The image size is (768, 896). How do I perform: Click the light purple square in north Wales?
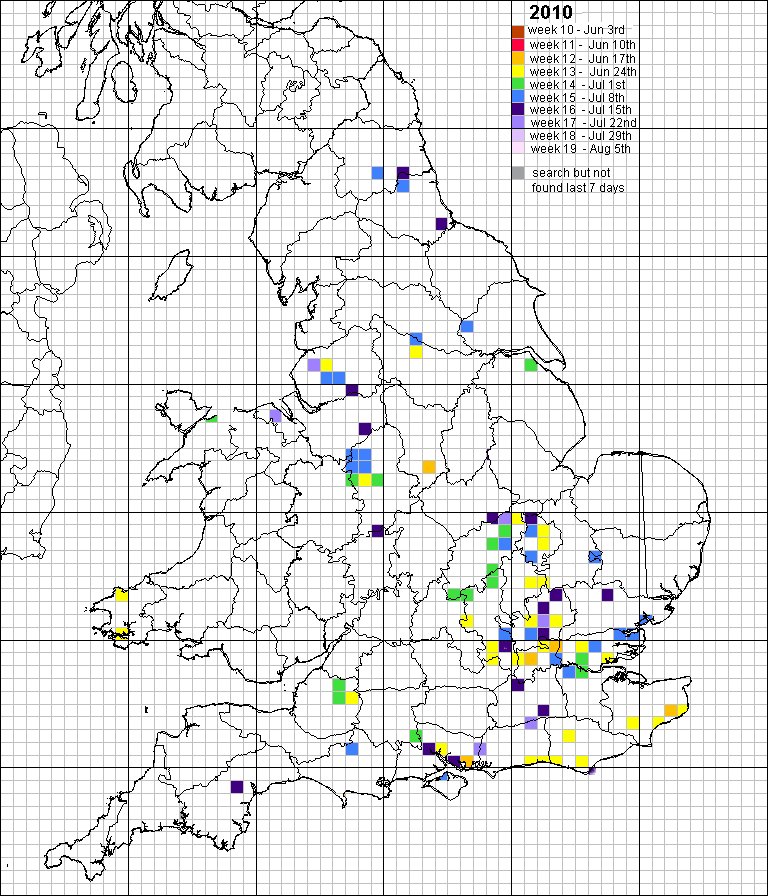point(275,415)
